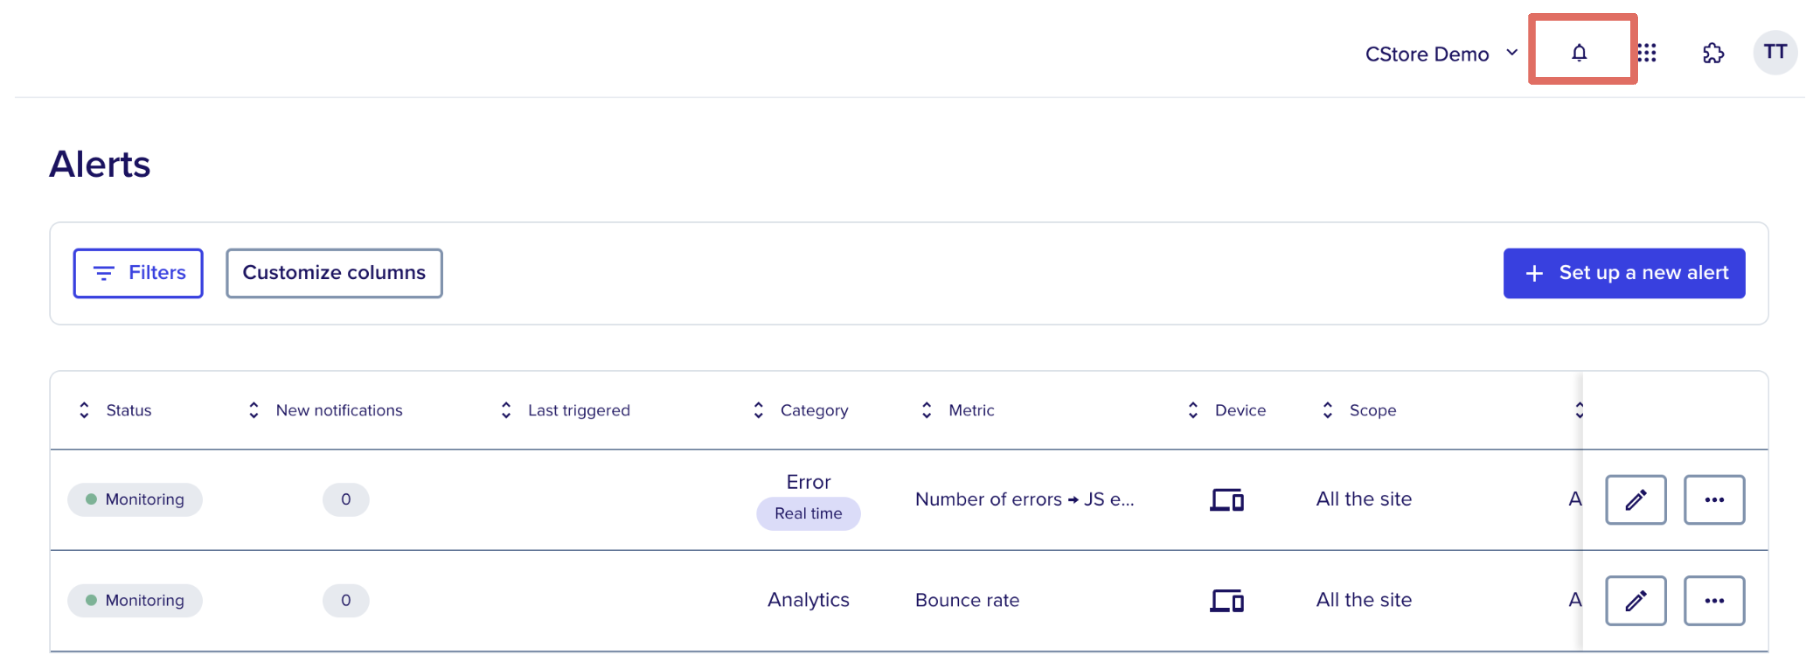Open more options for the Bounce rate row
The width and height of the screenshot is (1816, 664).
(x=1714, y=601)
